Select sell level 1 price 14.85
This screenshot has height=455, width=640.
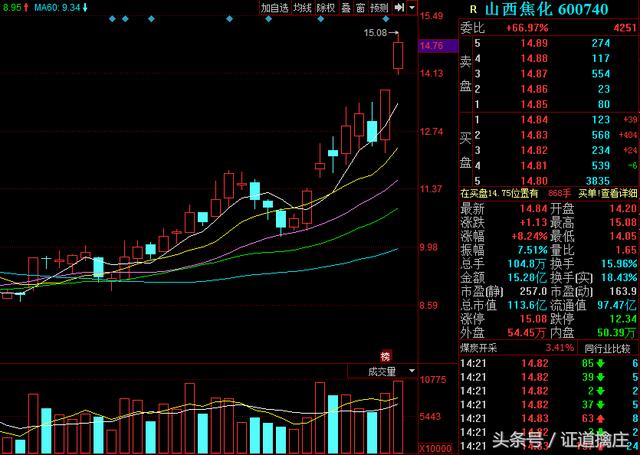[534, 104]
